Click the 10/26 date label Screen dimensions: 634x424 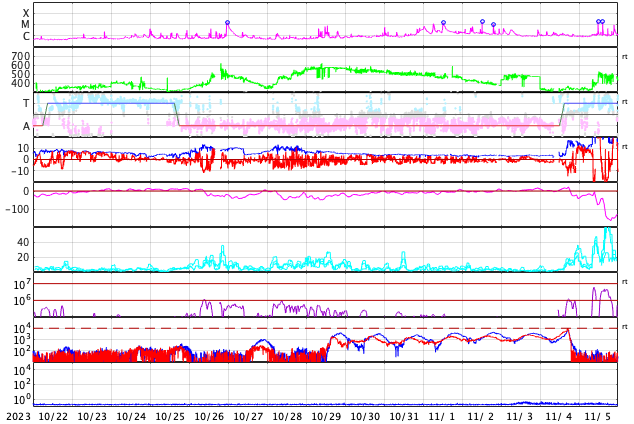(x=209, y=417)
